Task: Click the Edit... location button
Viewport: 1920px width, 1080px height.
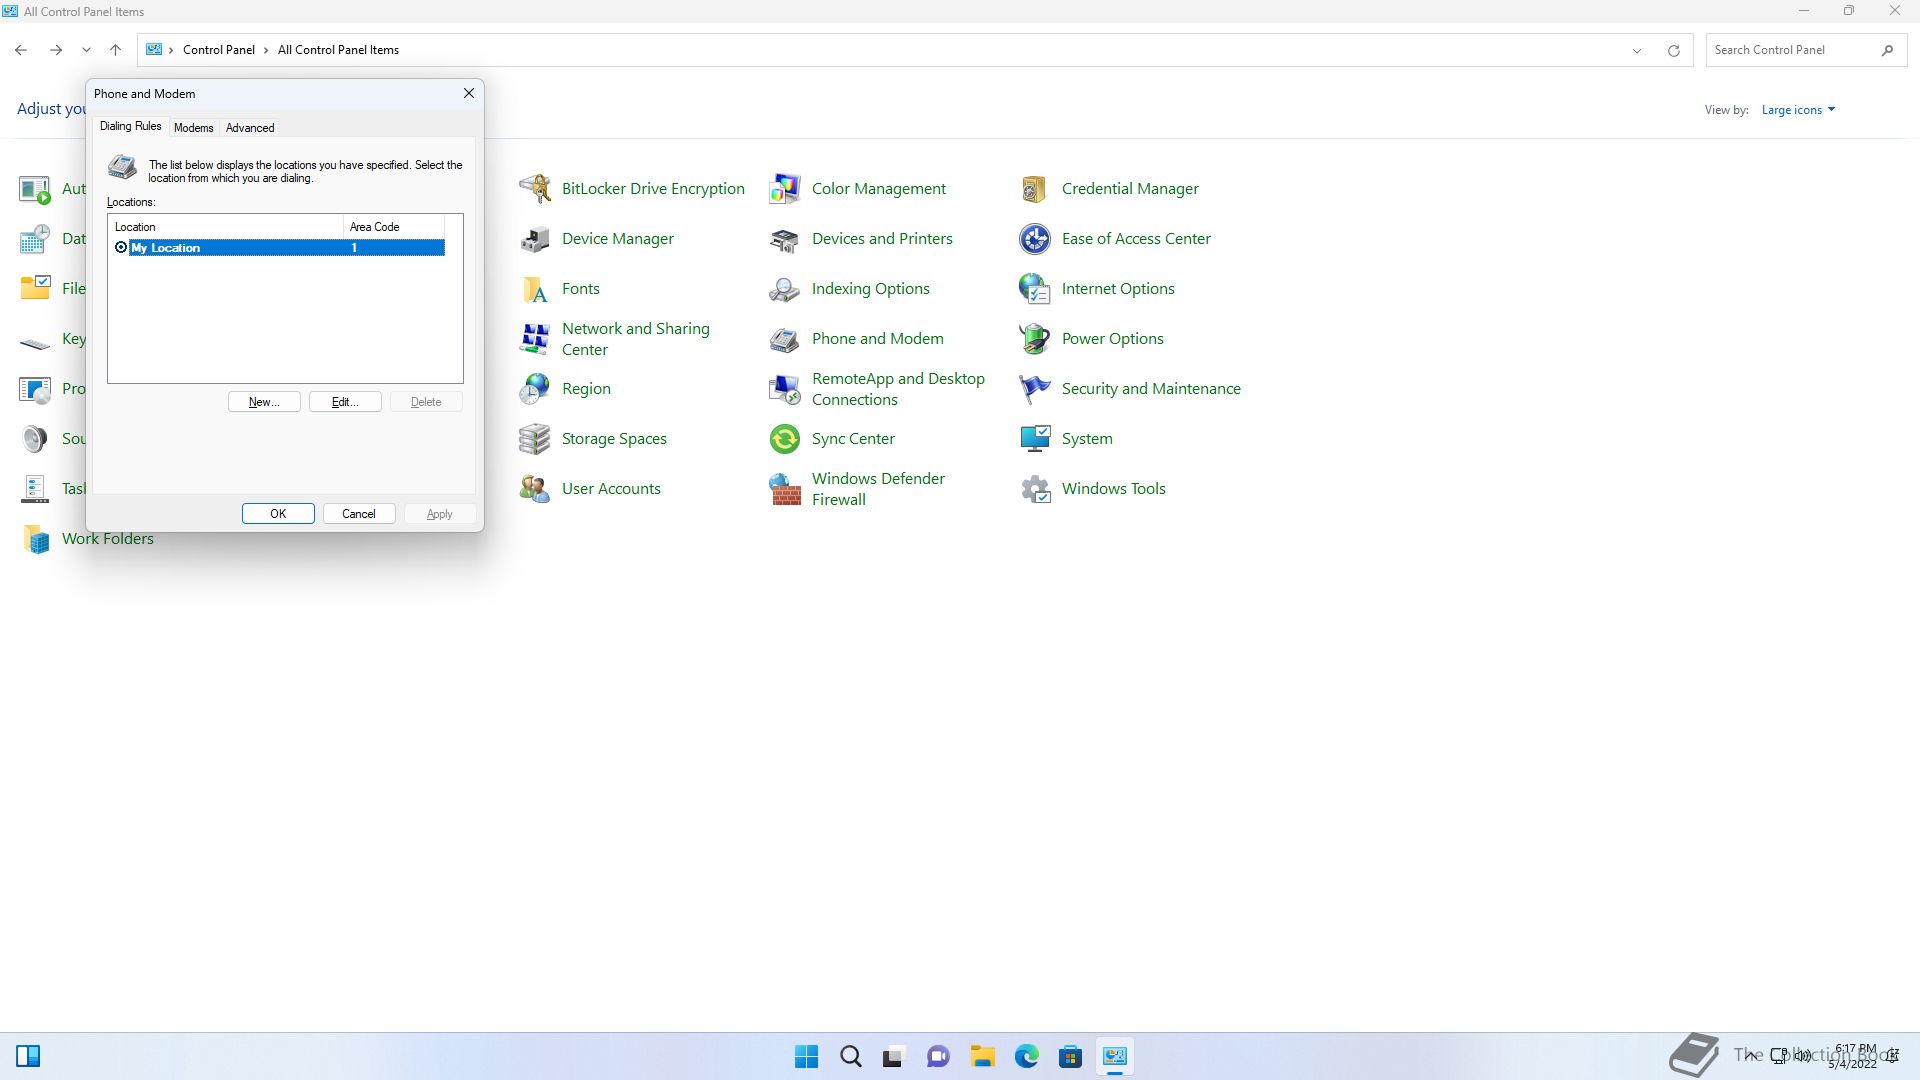Action: click(345, 402)
